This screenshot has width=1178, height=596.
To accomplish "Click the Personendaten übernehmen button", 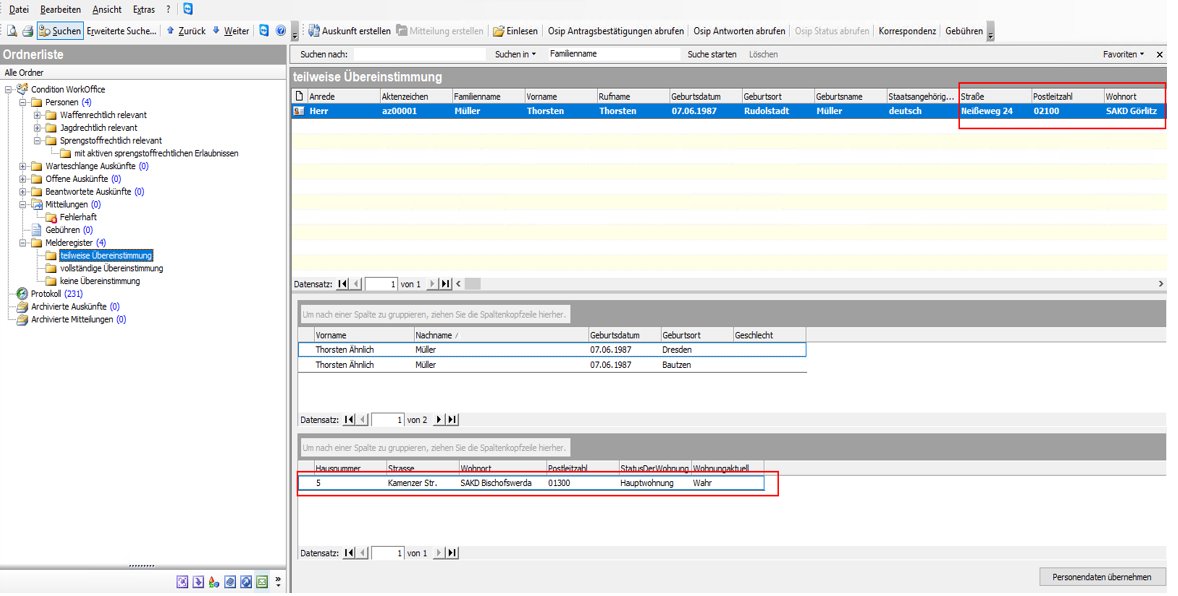I will pyautogui.click(x=1102, y=577).
